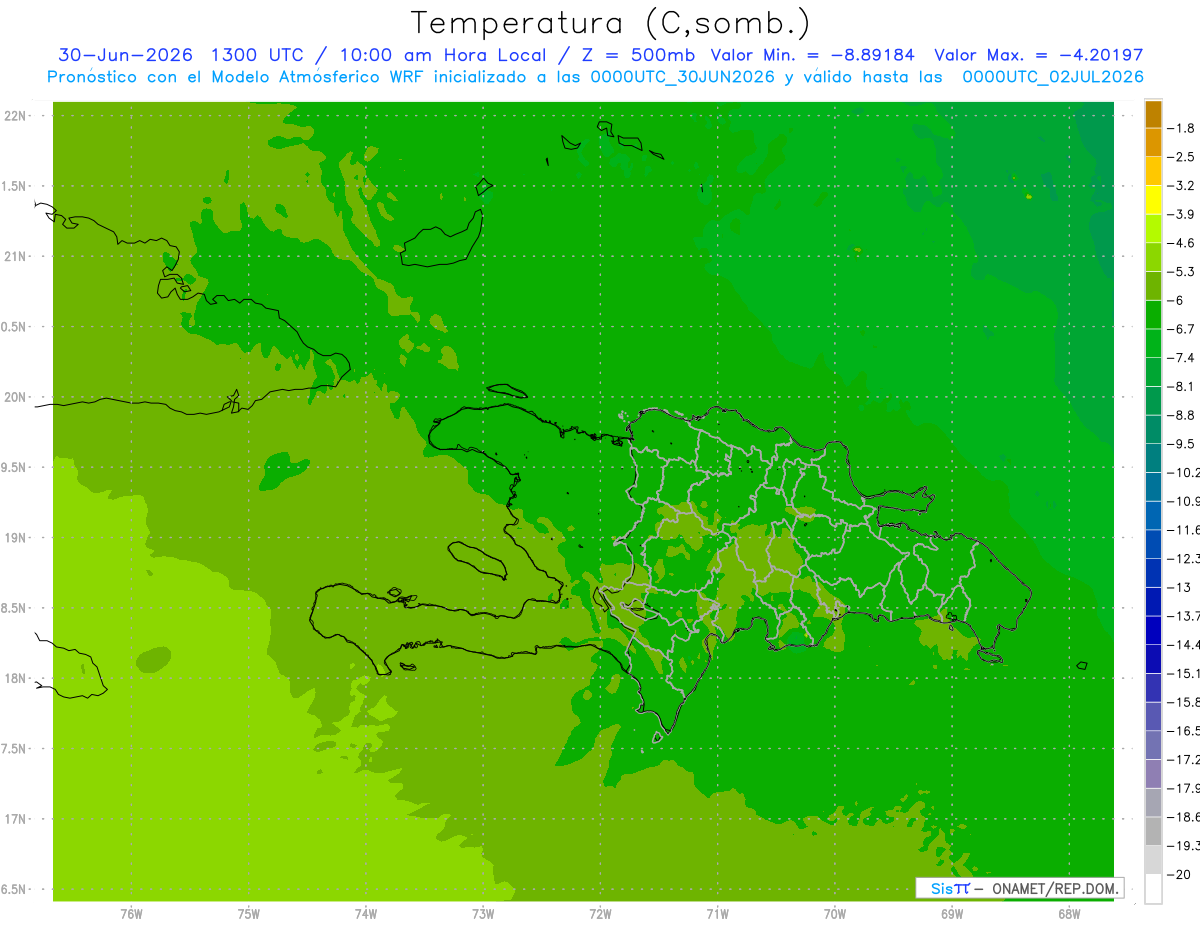
Task: Pick the white swatch below -20
Action: pos(1153,888)
